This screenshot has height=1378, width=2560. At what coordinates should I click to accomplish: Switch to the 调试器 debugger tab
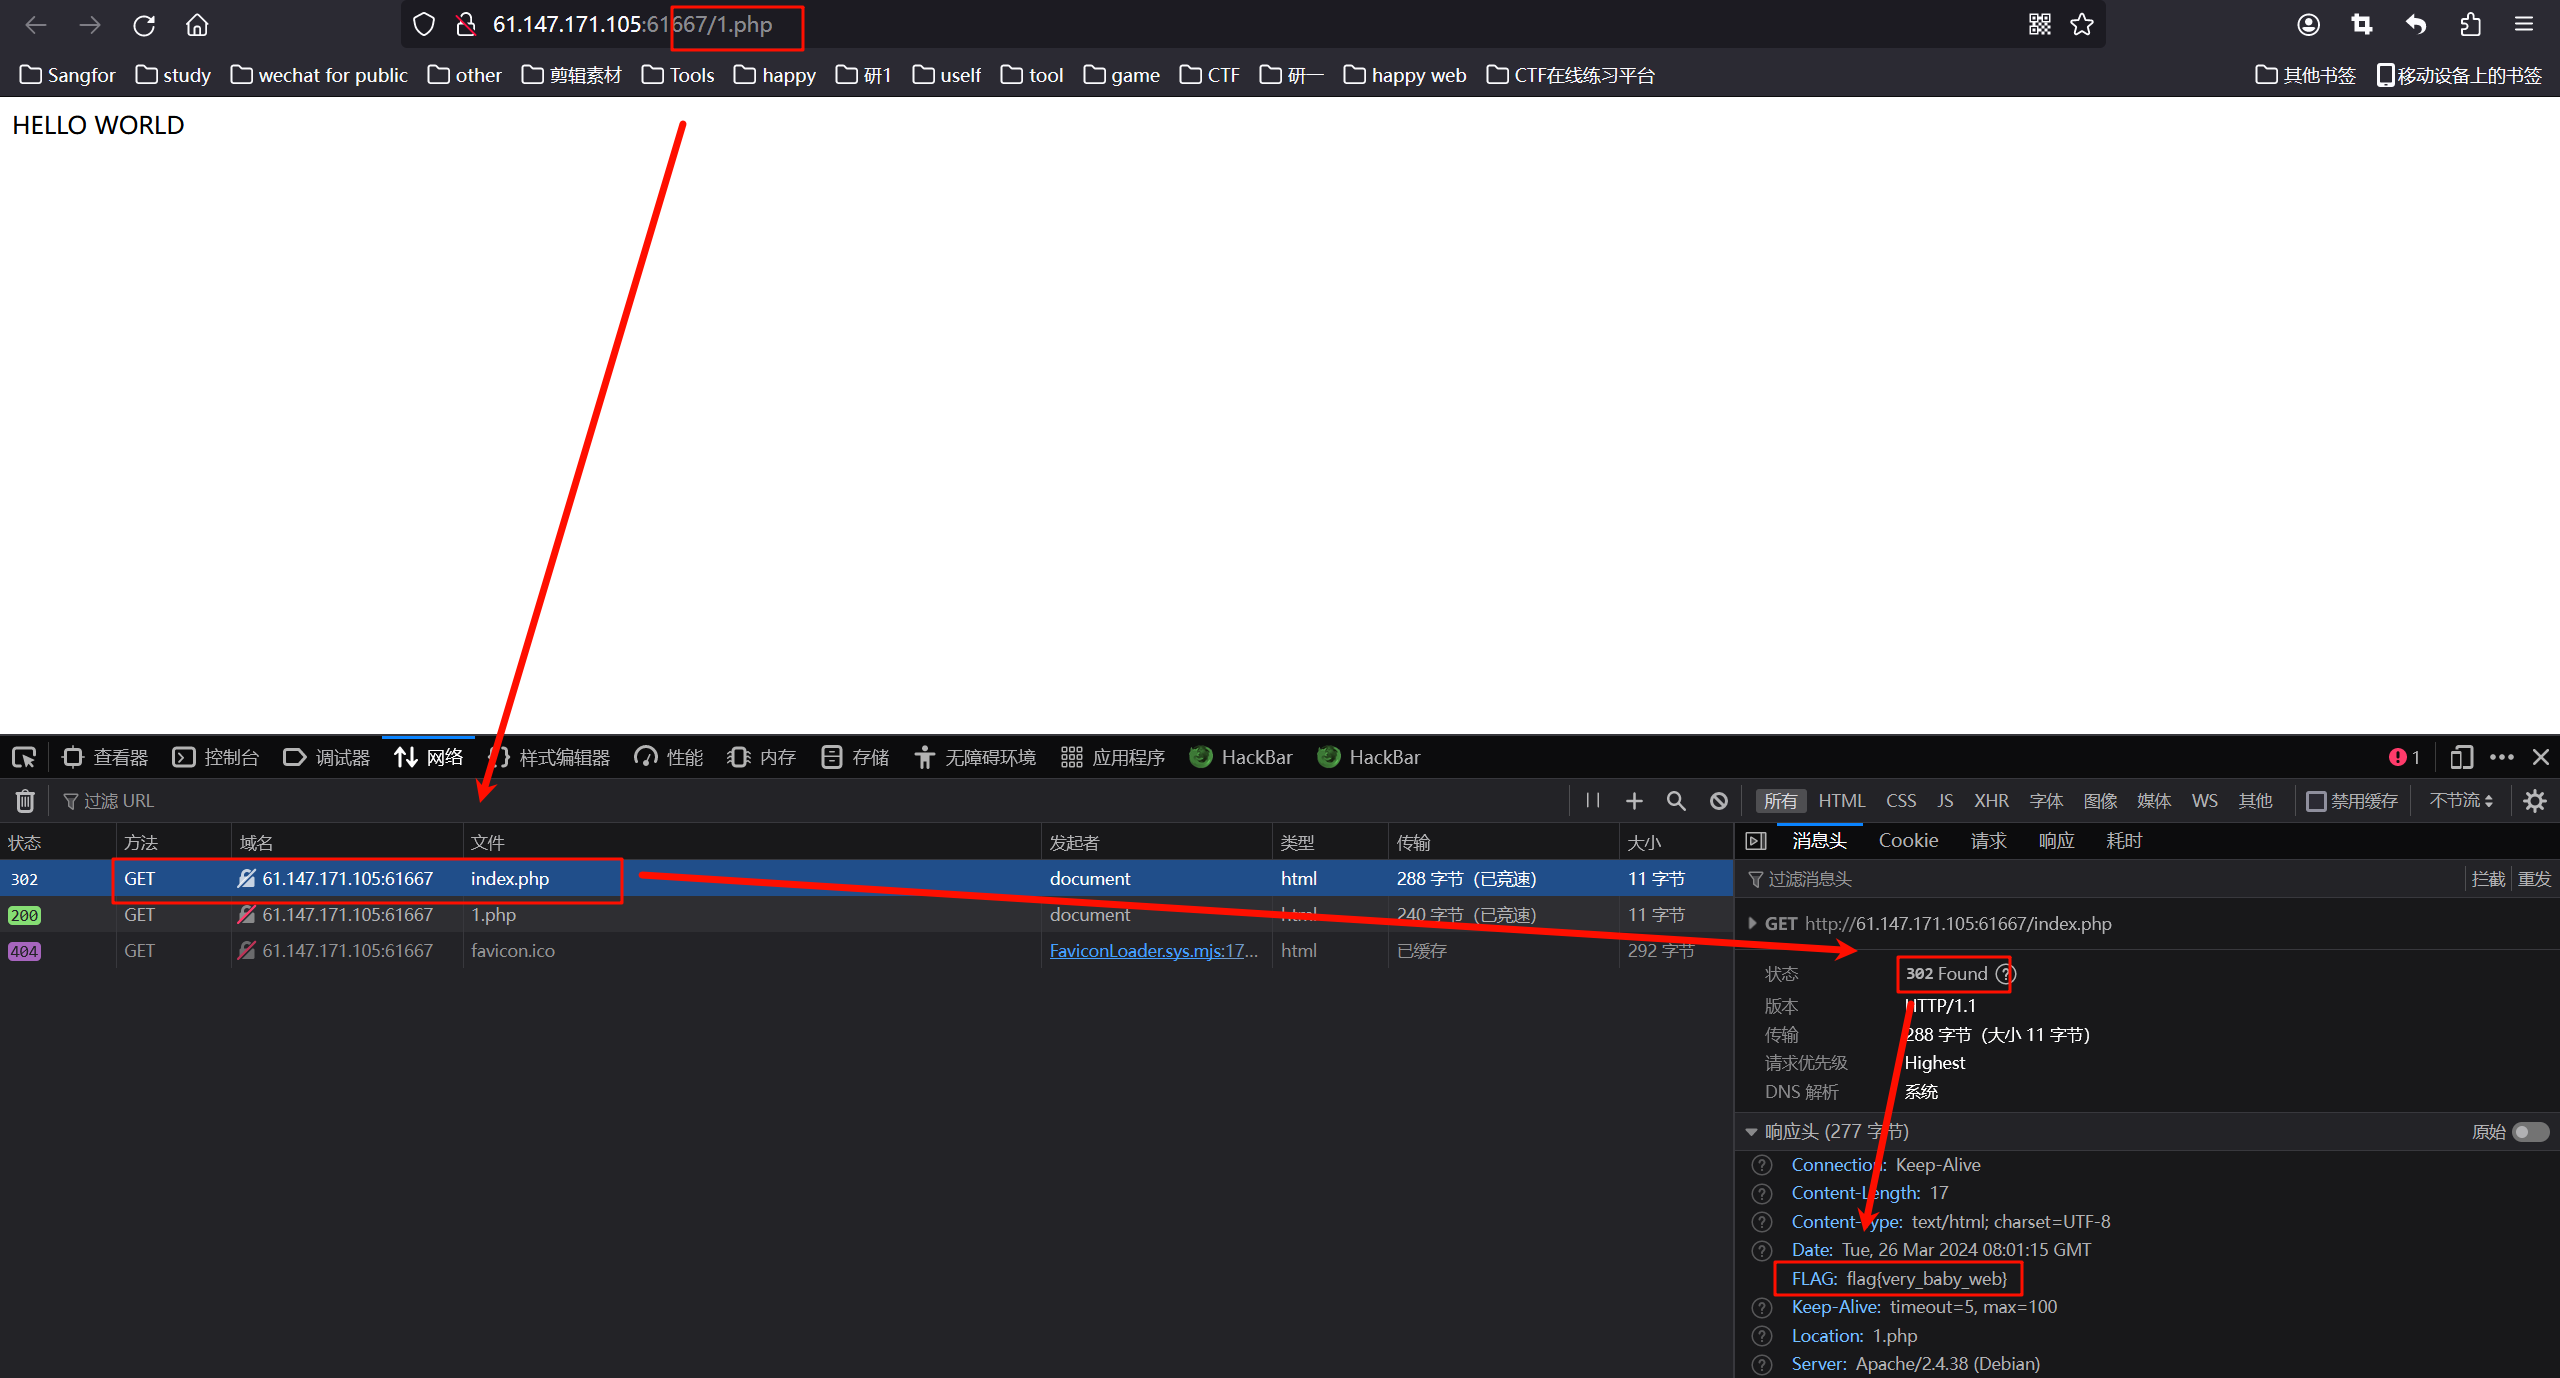327,757
